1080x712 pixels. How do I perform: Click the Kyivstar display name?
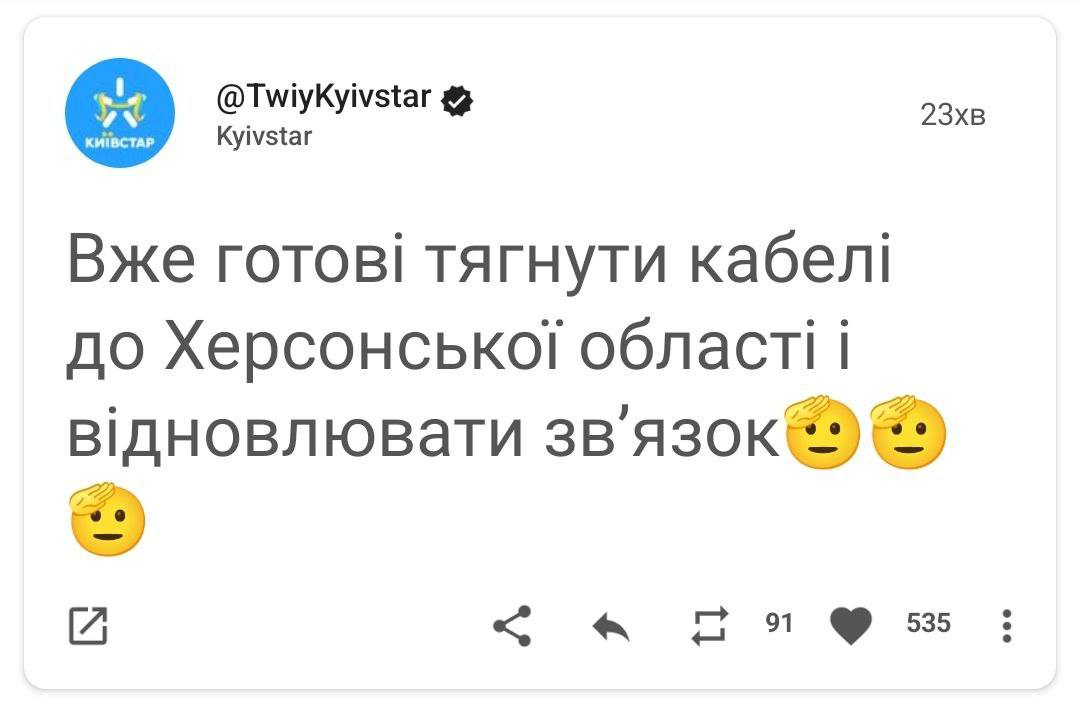coord(264,137)
